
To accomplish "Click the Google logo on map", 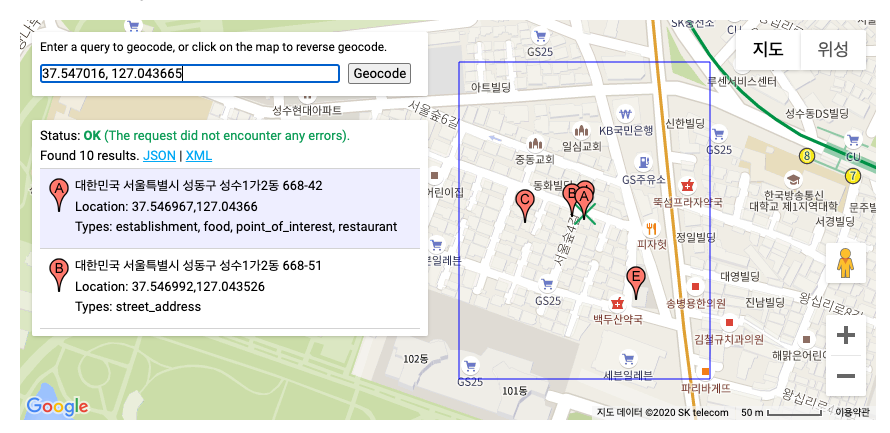I will (x=57, y=406).
